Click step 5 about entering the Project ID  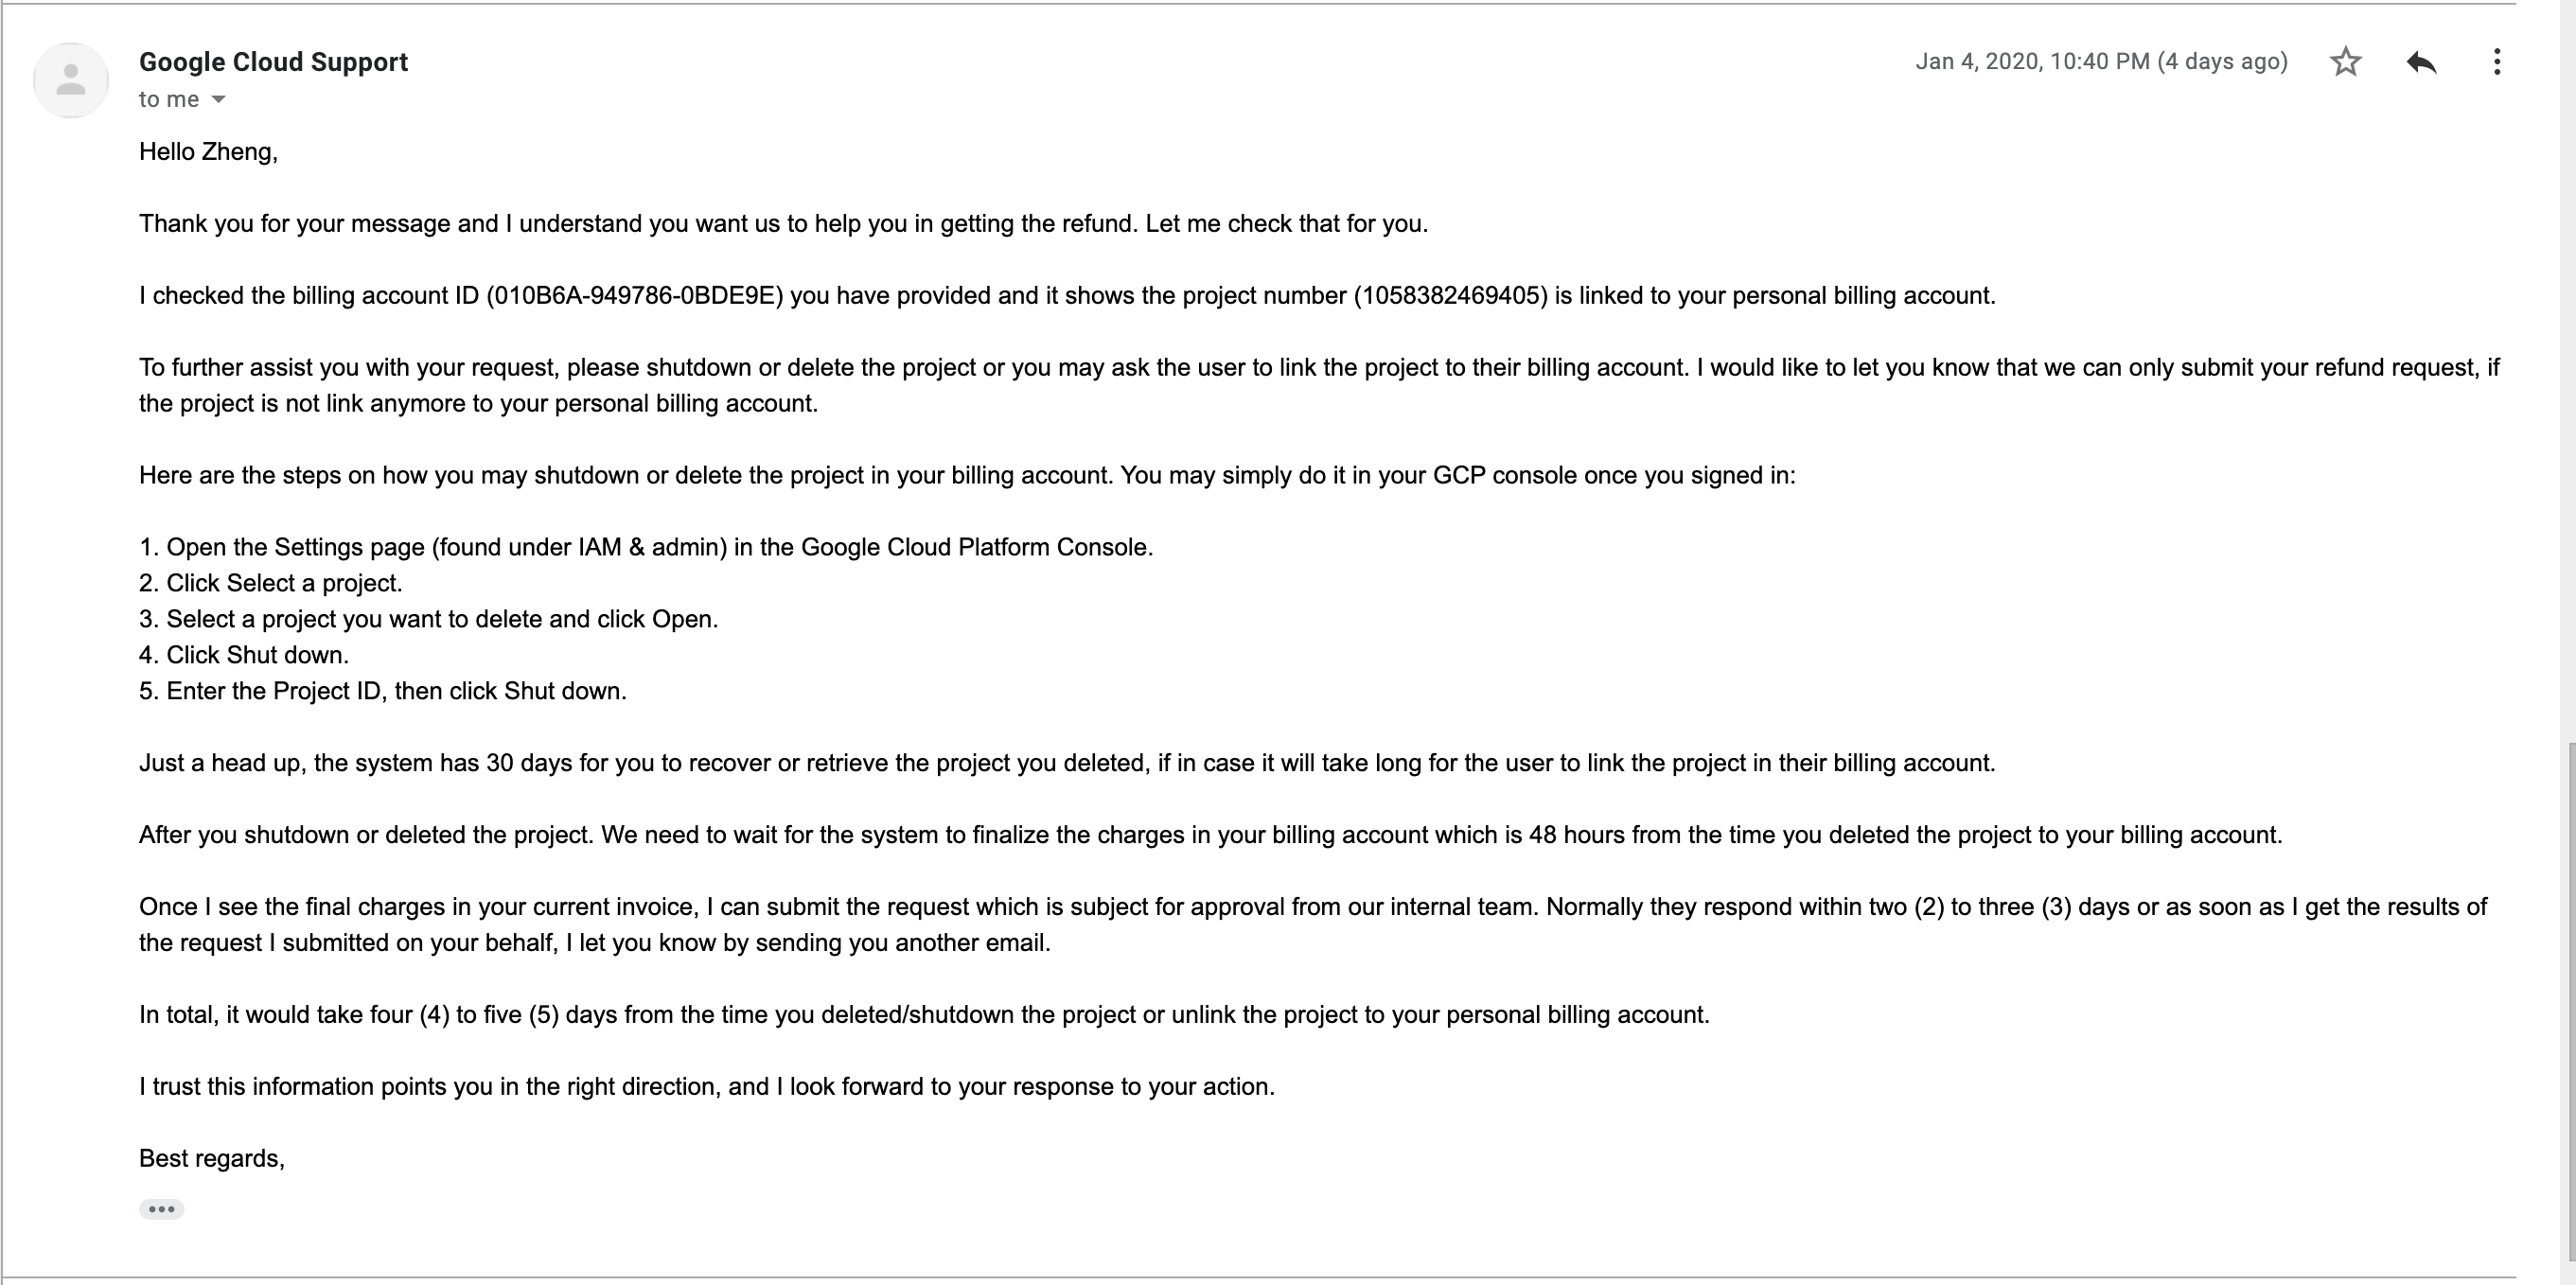pos(383,692)
